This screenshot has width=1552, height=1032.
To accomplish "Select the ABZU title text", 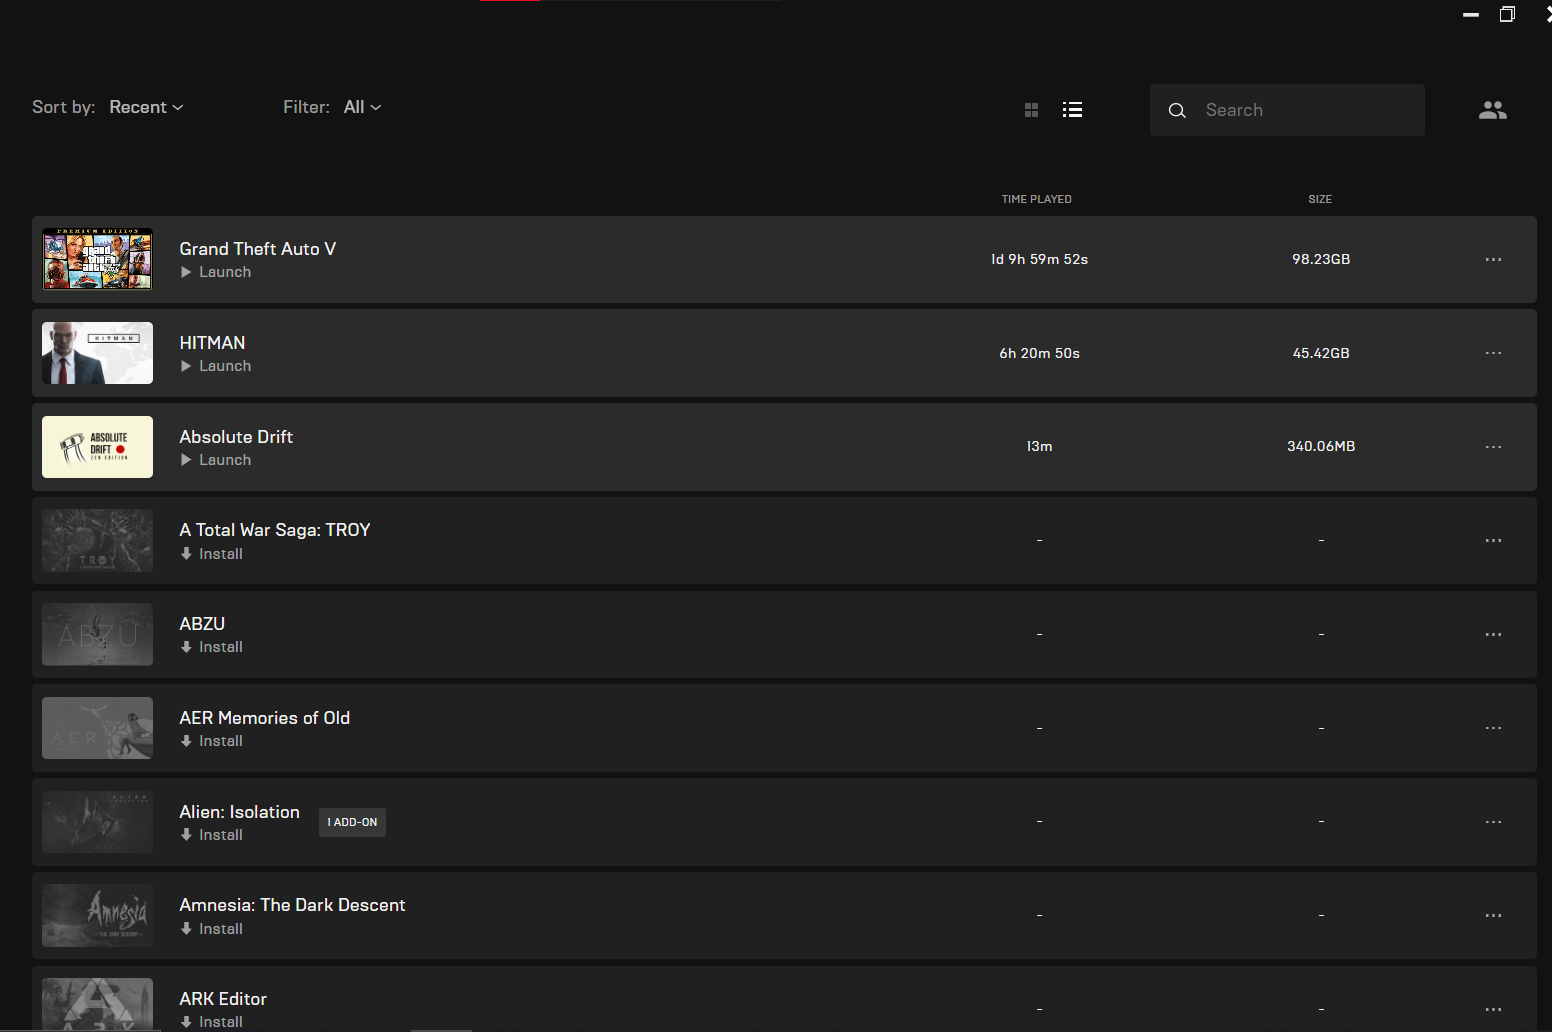I will (x=202, y=624).
